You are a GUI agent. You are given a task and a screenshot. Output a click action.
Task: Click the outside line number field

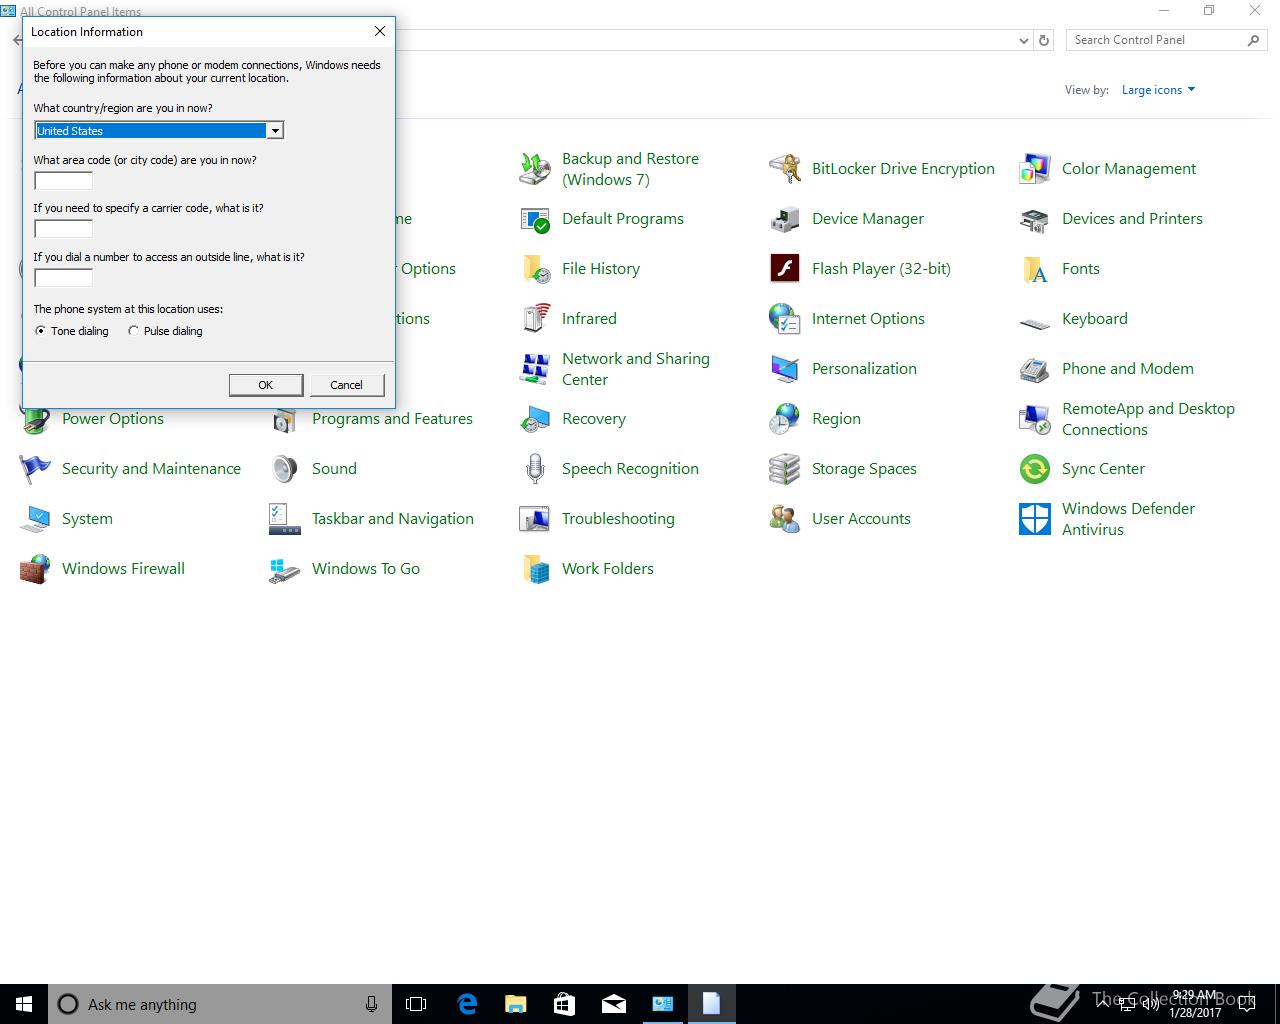[x=63, y=278]
